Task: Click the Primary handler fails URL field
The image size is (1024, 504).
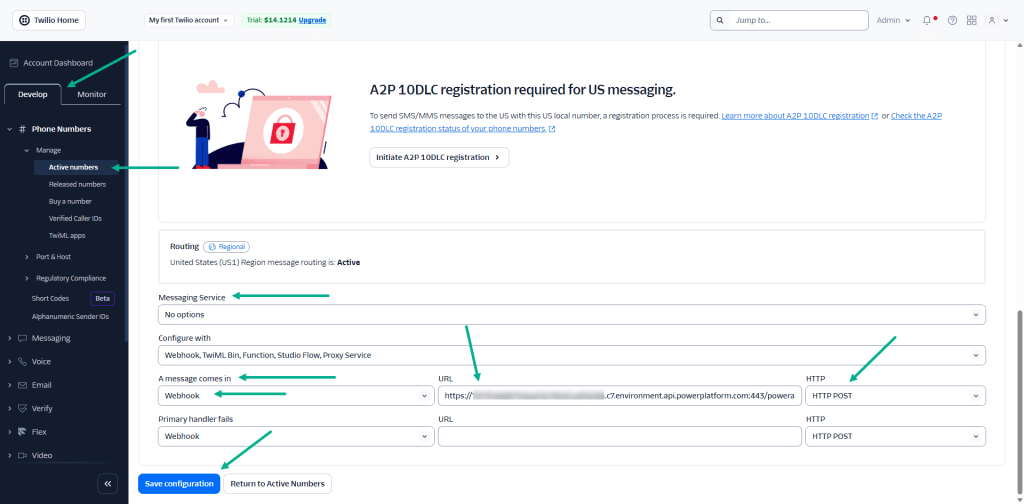Action: point(619,436)
